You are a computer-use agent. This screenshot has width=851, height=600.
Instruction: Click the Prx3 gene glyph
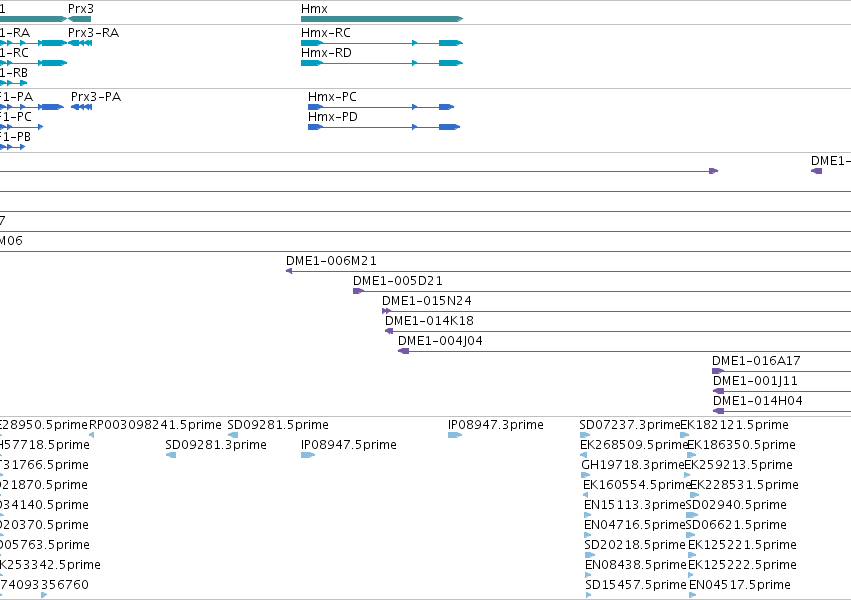(x=79, y=19)
